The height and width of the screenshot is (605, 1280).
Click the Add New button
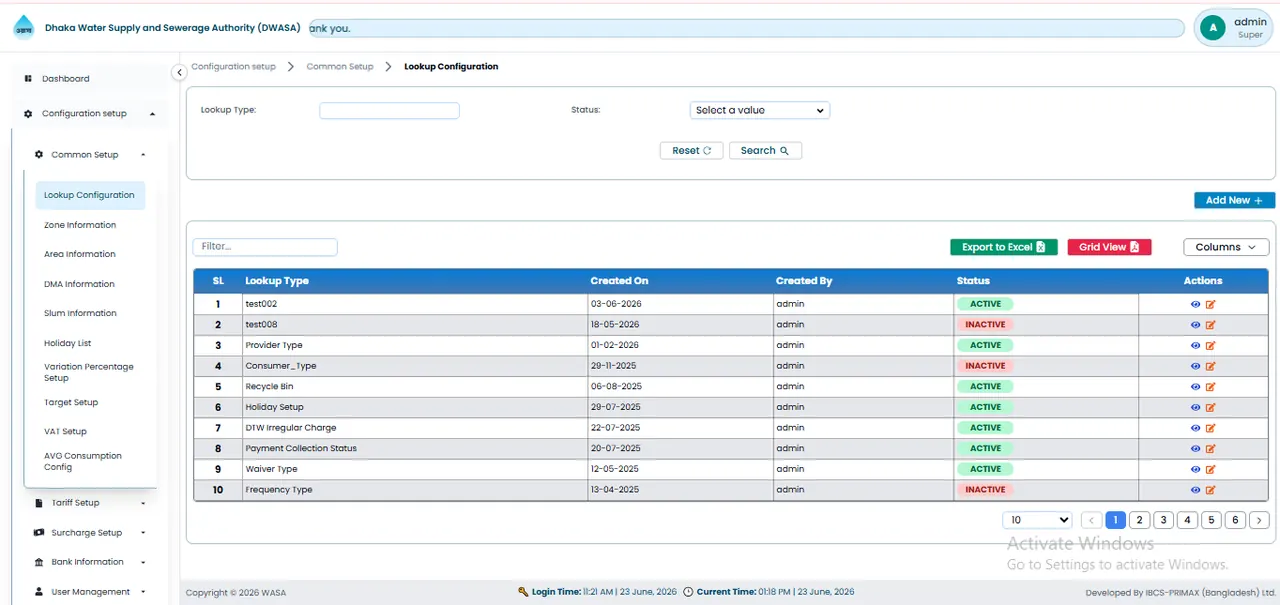1234,200
